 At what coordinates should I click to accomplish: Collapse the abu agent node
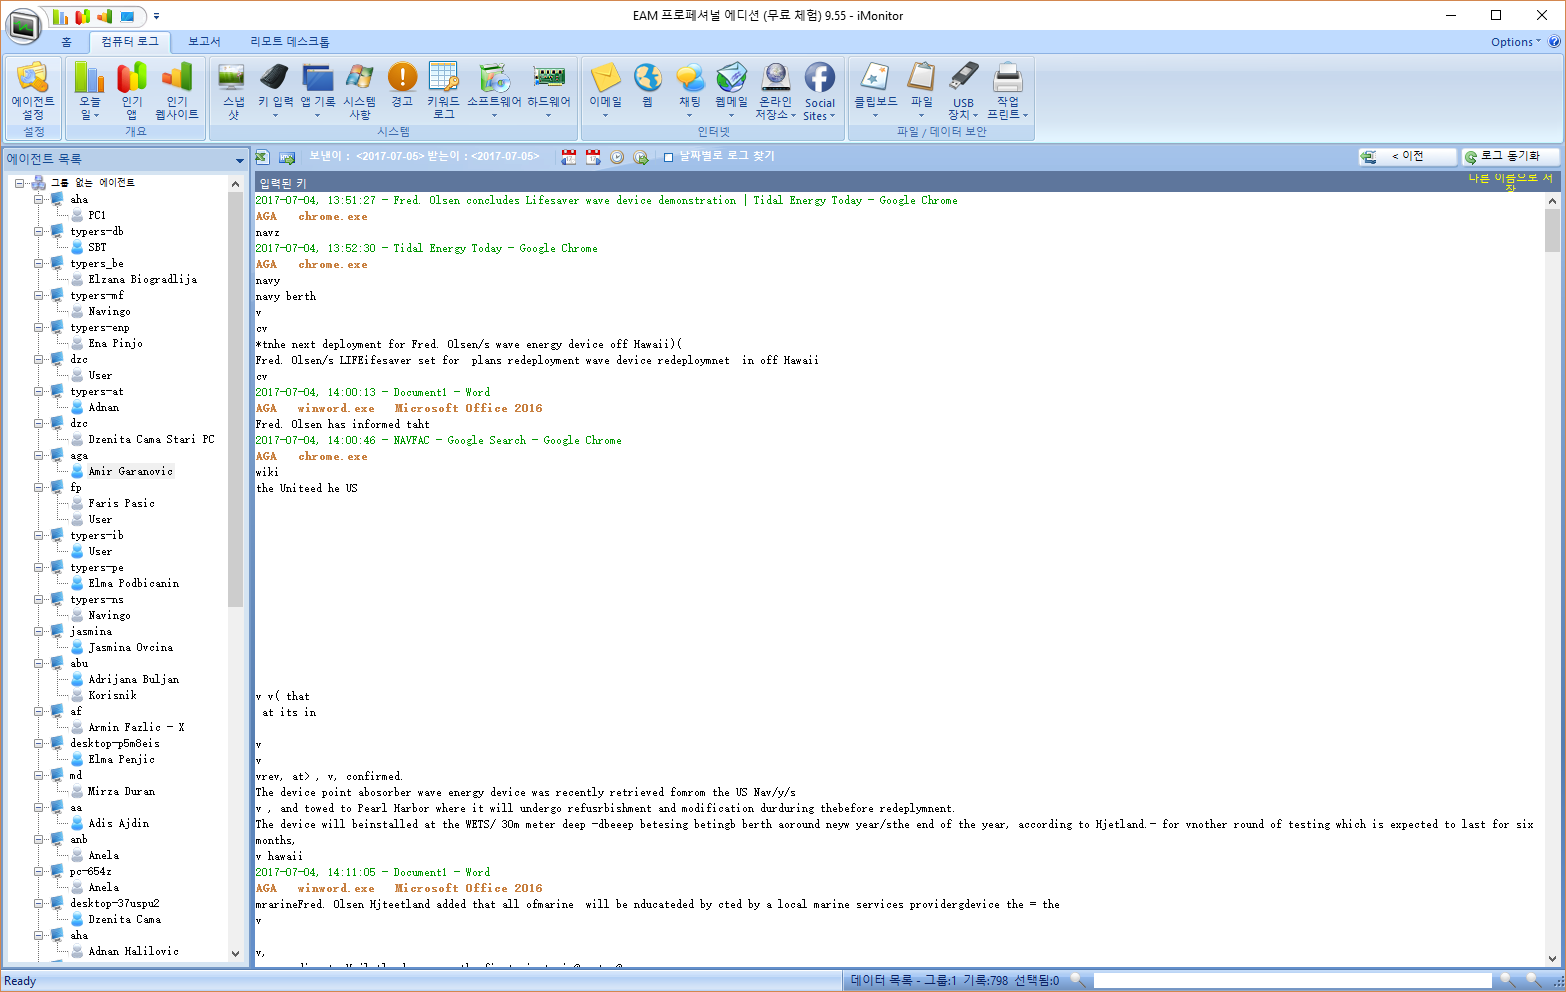tap(39, 663)
